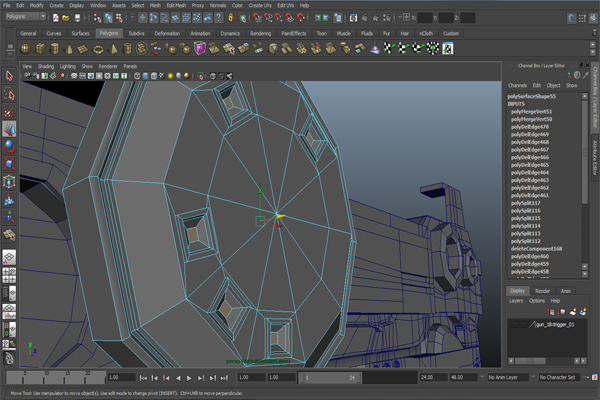Toggle Isolate Select in the viewport toolbar
600x400 pixels.
pyautogui.click(x=200, y=76)
